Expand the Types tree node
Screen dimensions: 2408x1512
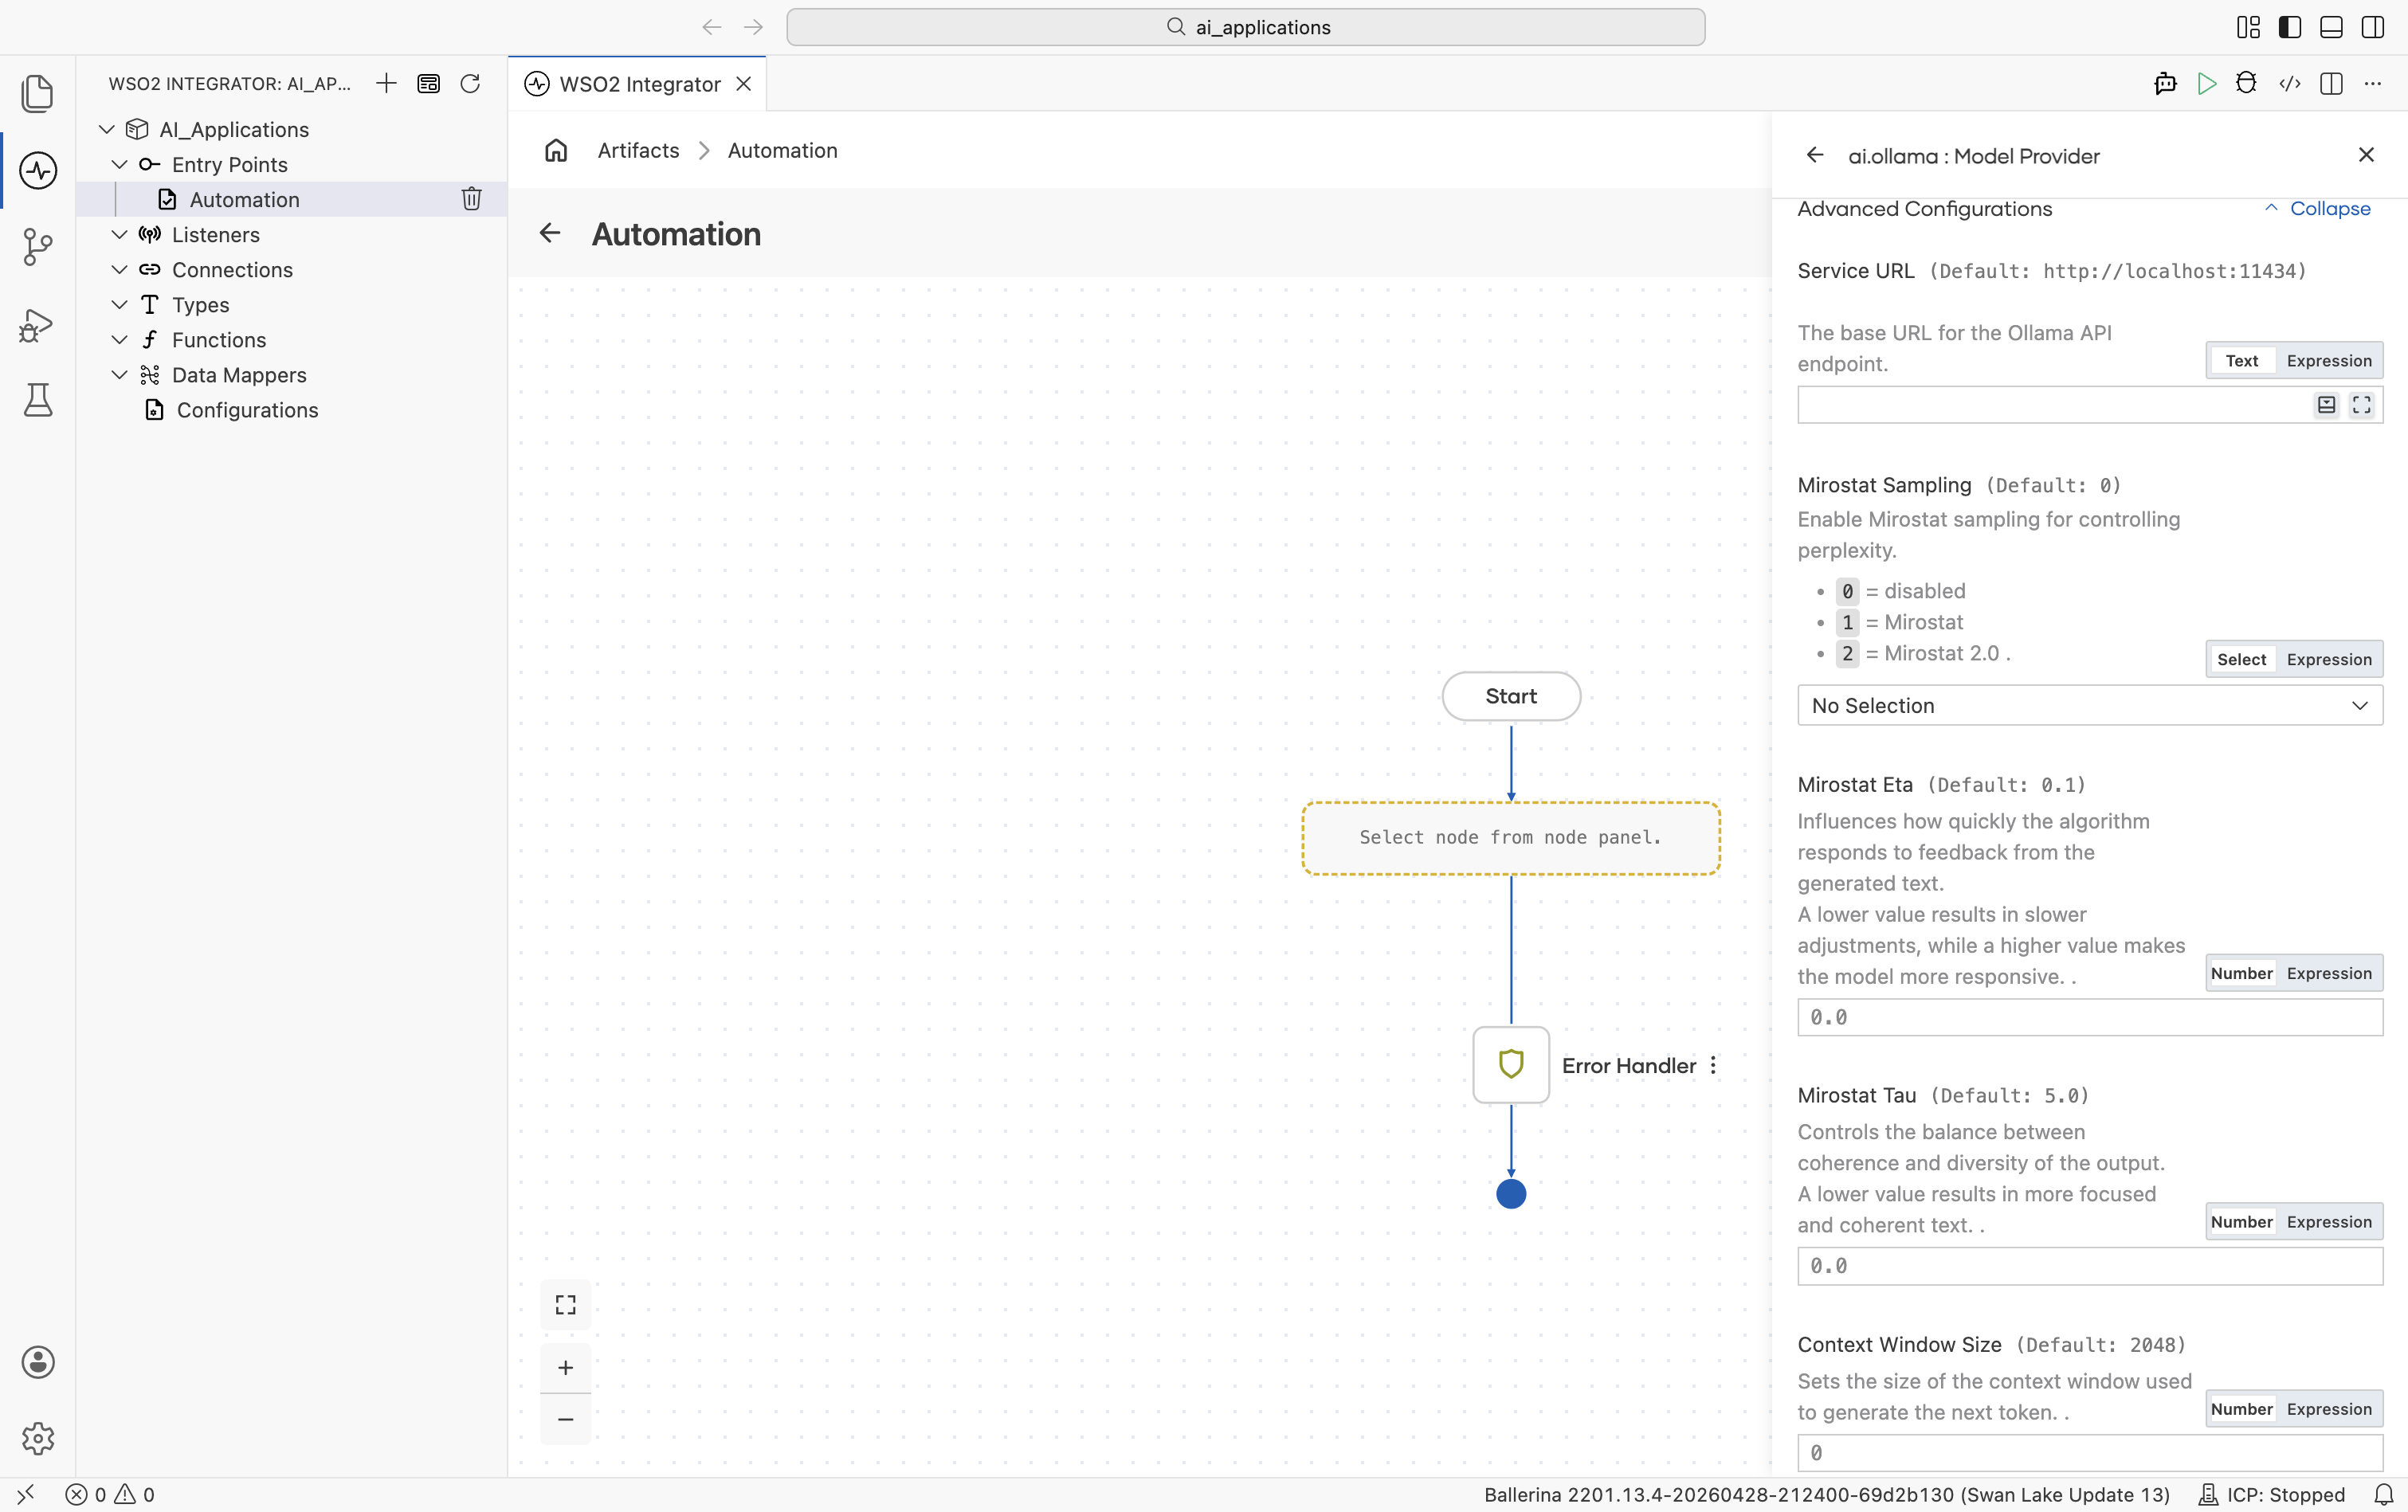tap(120, 304)
